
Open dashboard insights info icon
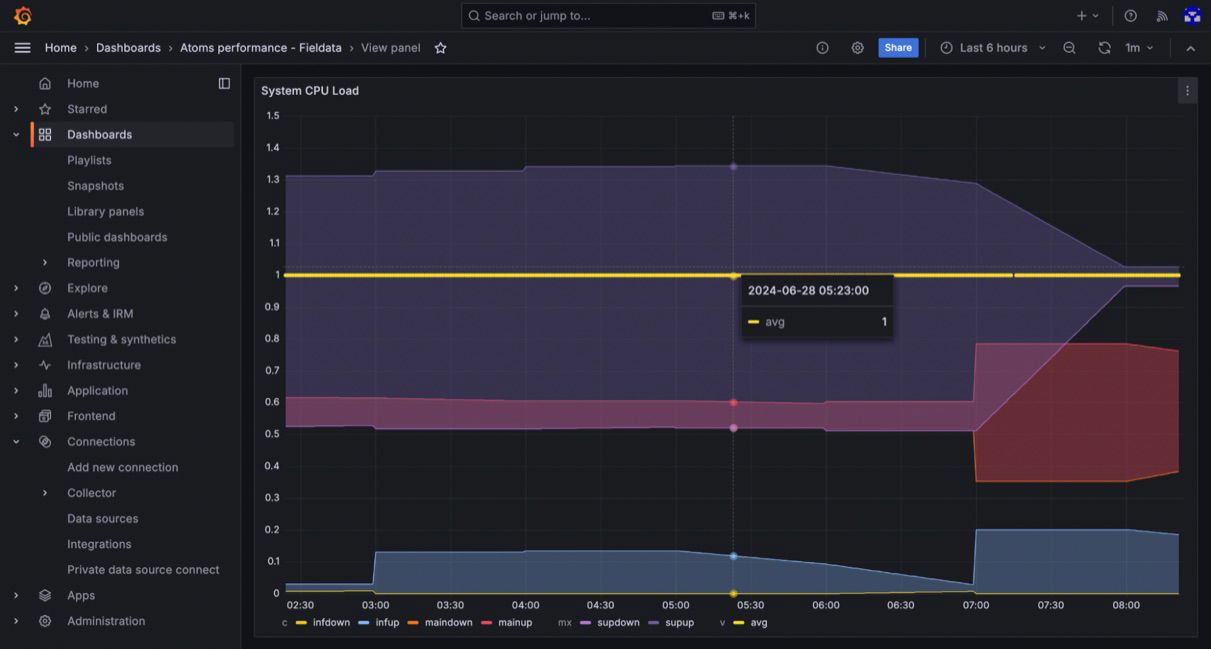822,48
